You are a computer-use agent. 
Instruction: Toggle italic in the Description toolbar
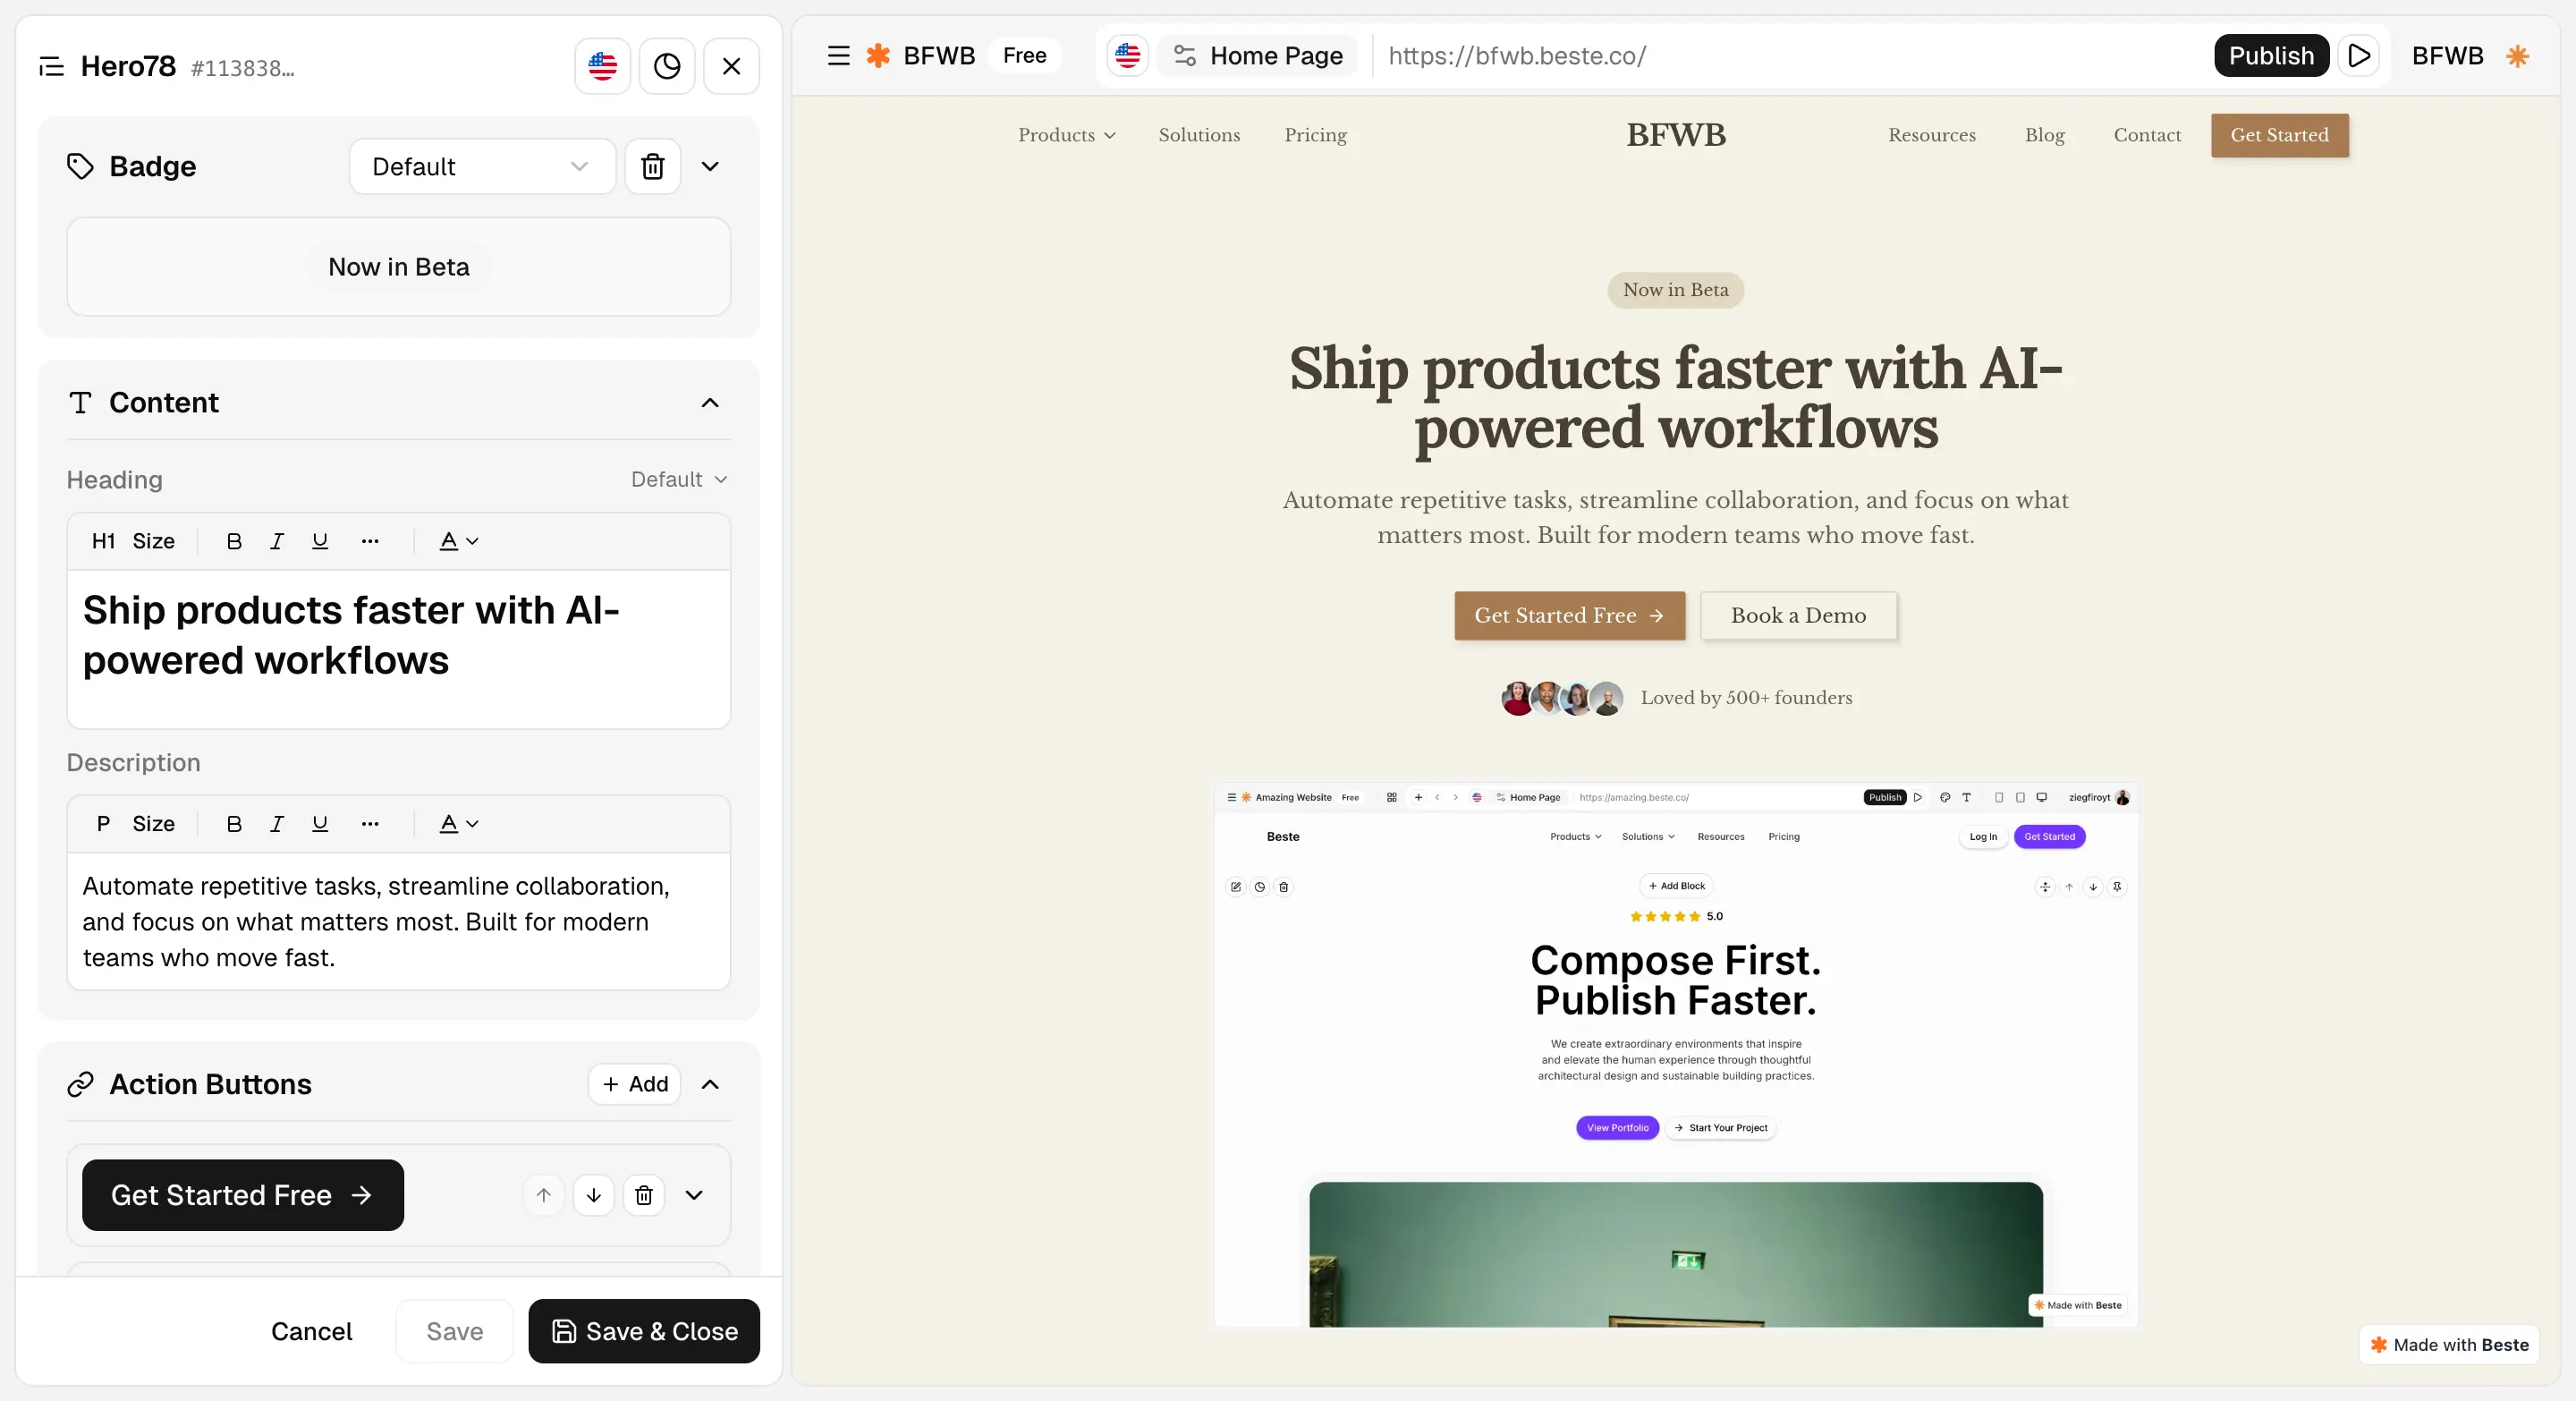(277, 824)
